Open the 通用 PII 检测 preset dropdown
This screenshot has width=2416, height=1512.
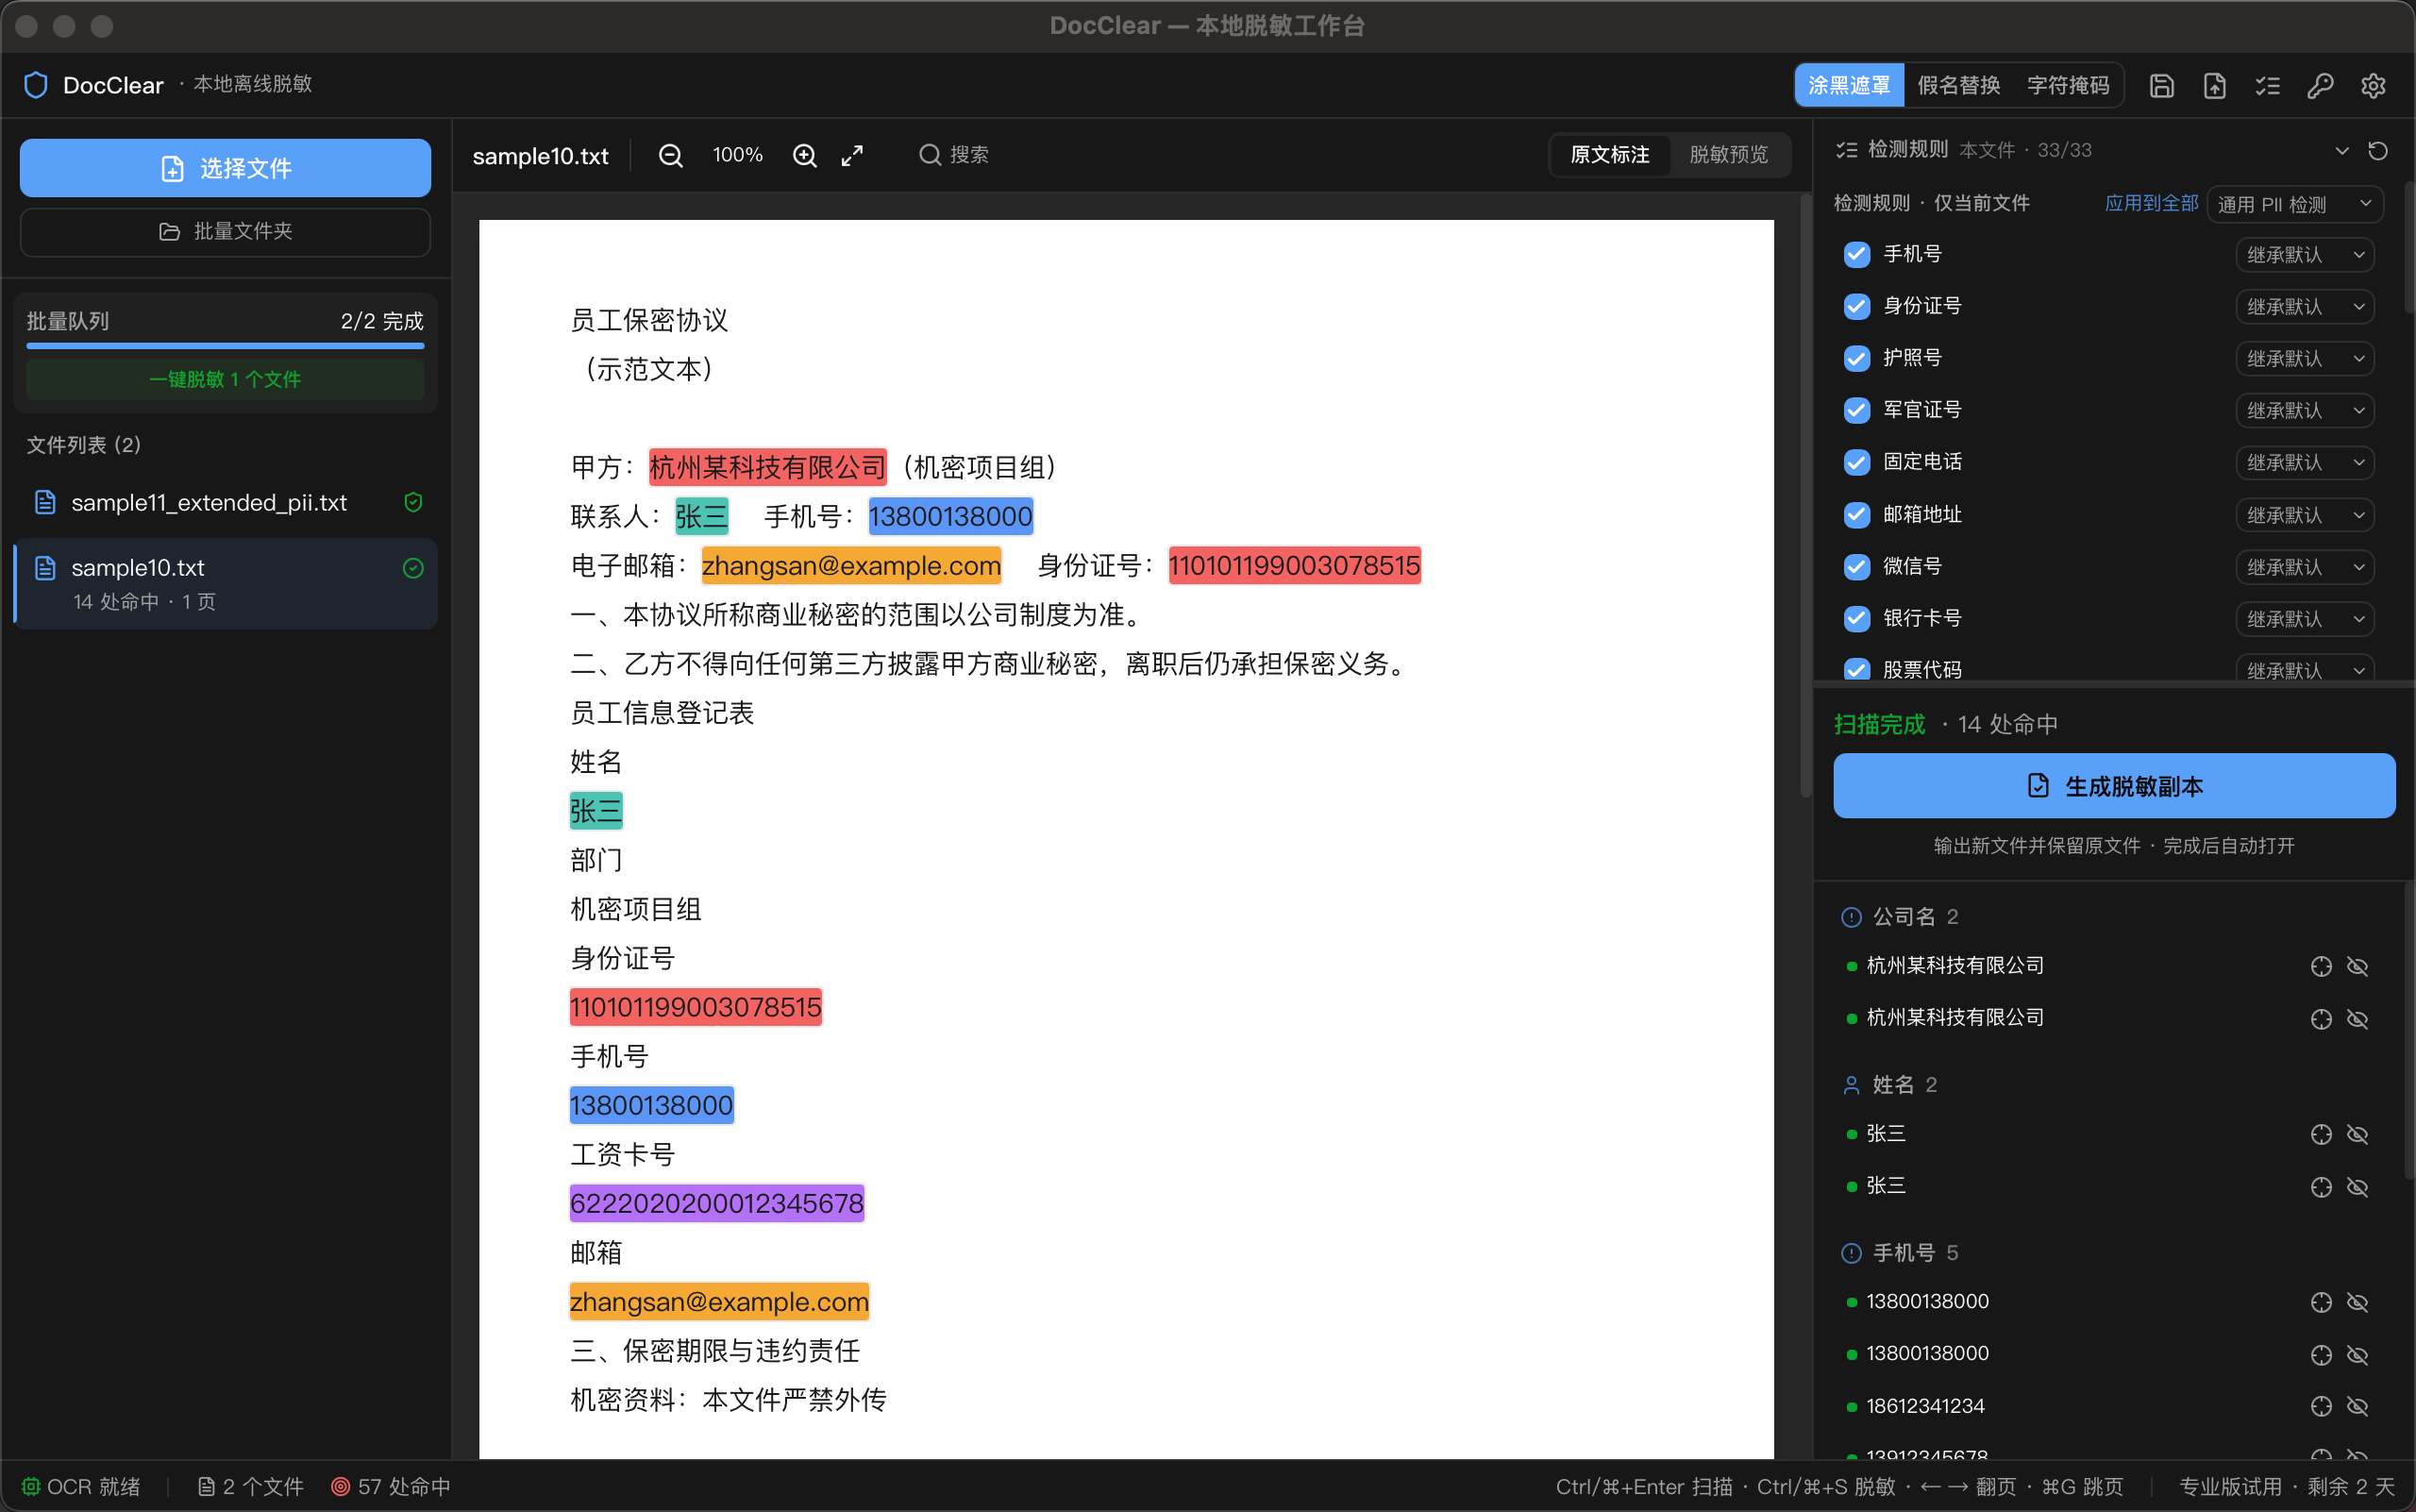click(2294, 204)
